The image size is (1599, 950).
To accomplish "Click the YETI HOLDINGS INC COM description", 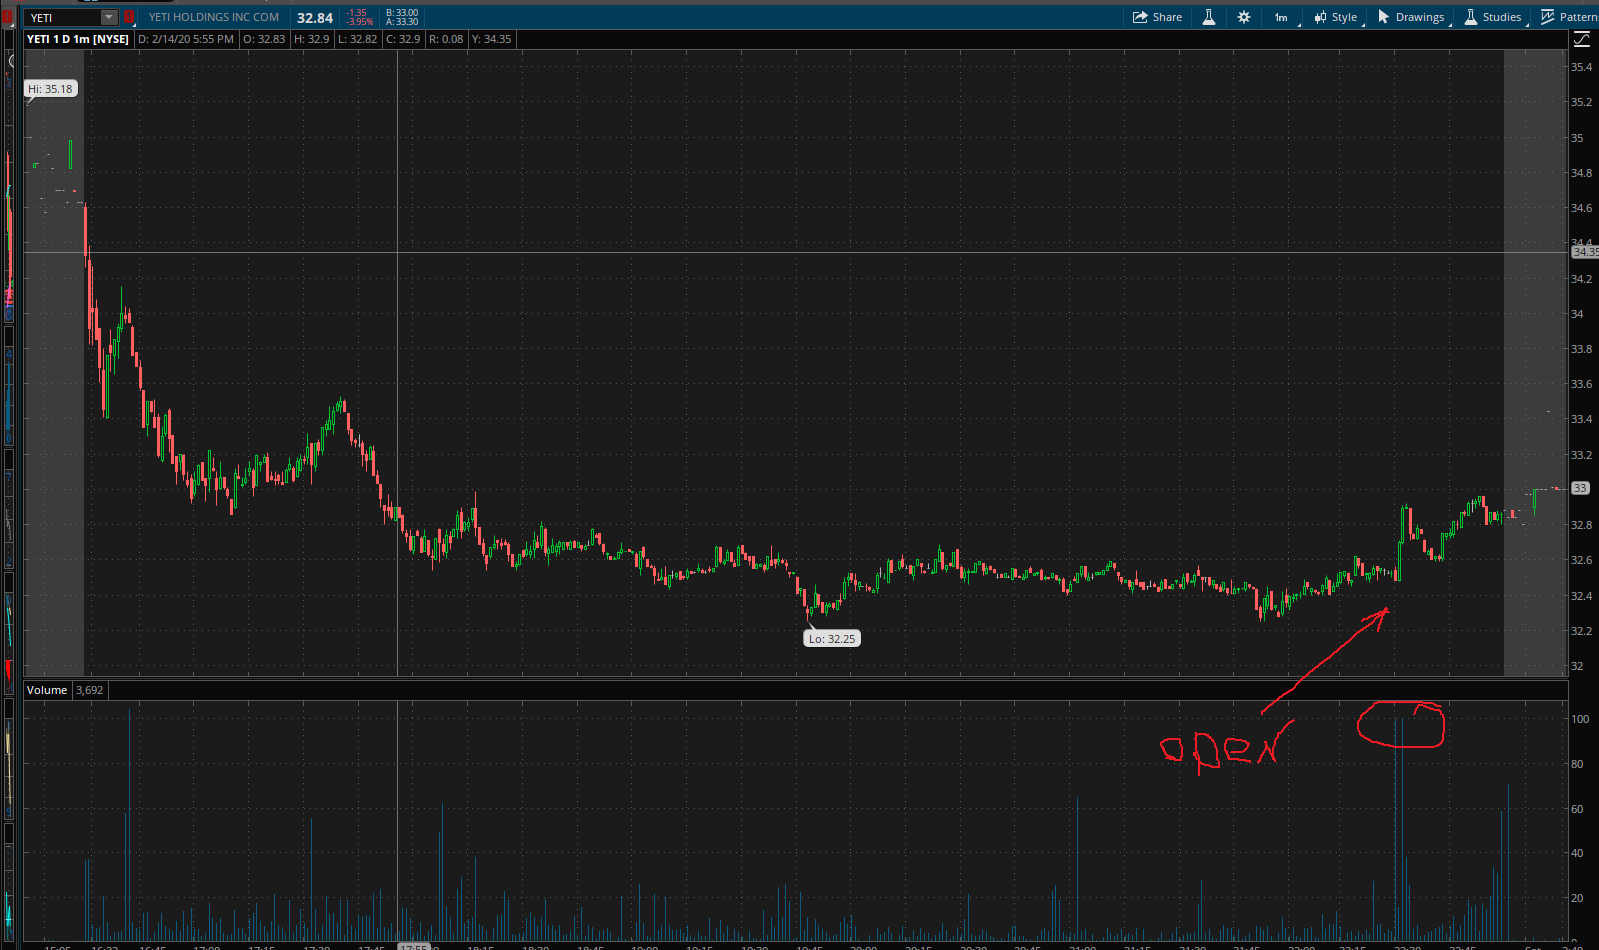I will [x=214, y=17].
